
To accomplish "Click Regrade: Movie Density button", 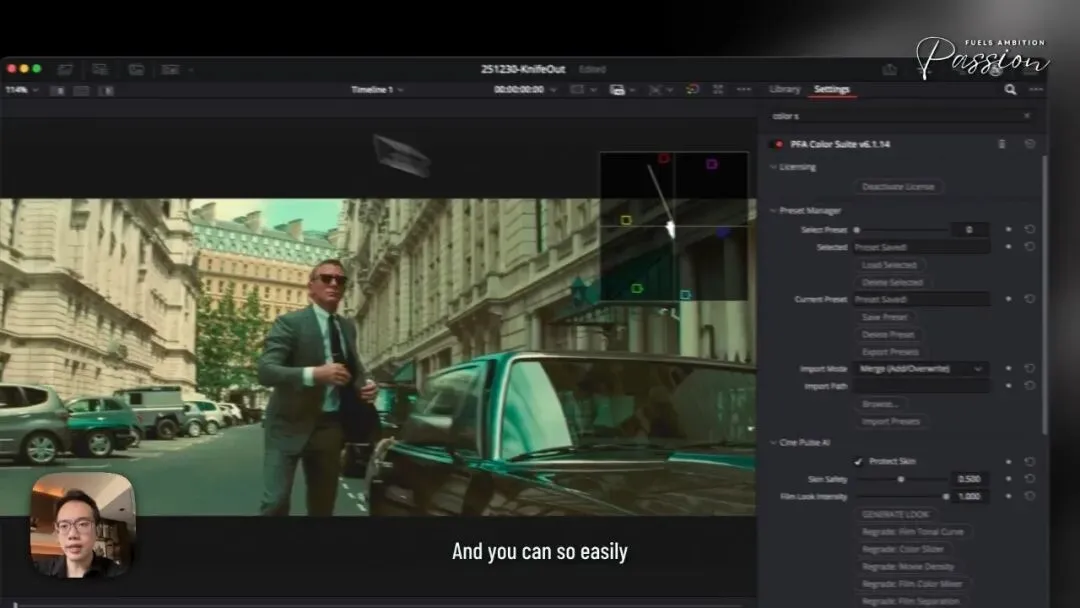I will point(908,567).
